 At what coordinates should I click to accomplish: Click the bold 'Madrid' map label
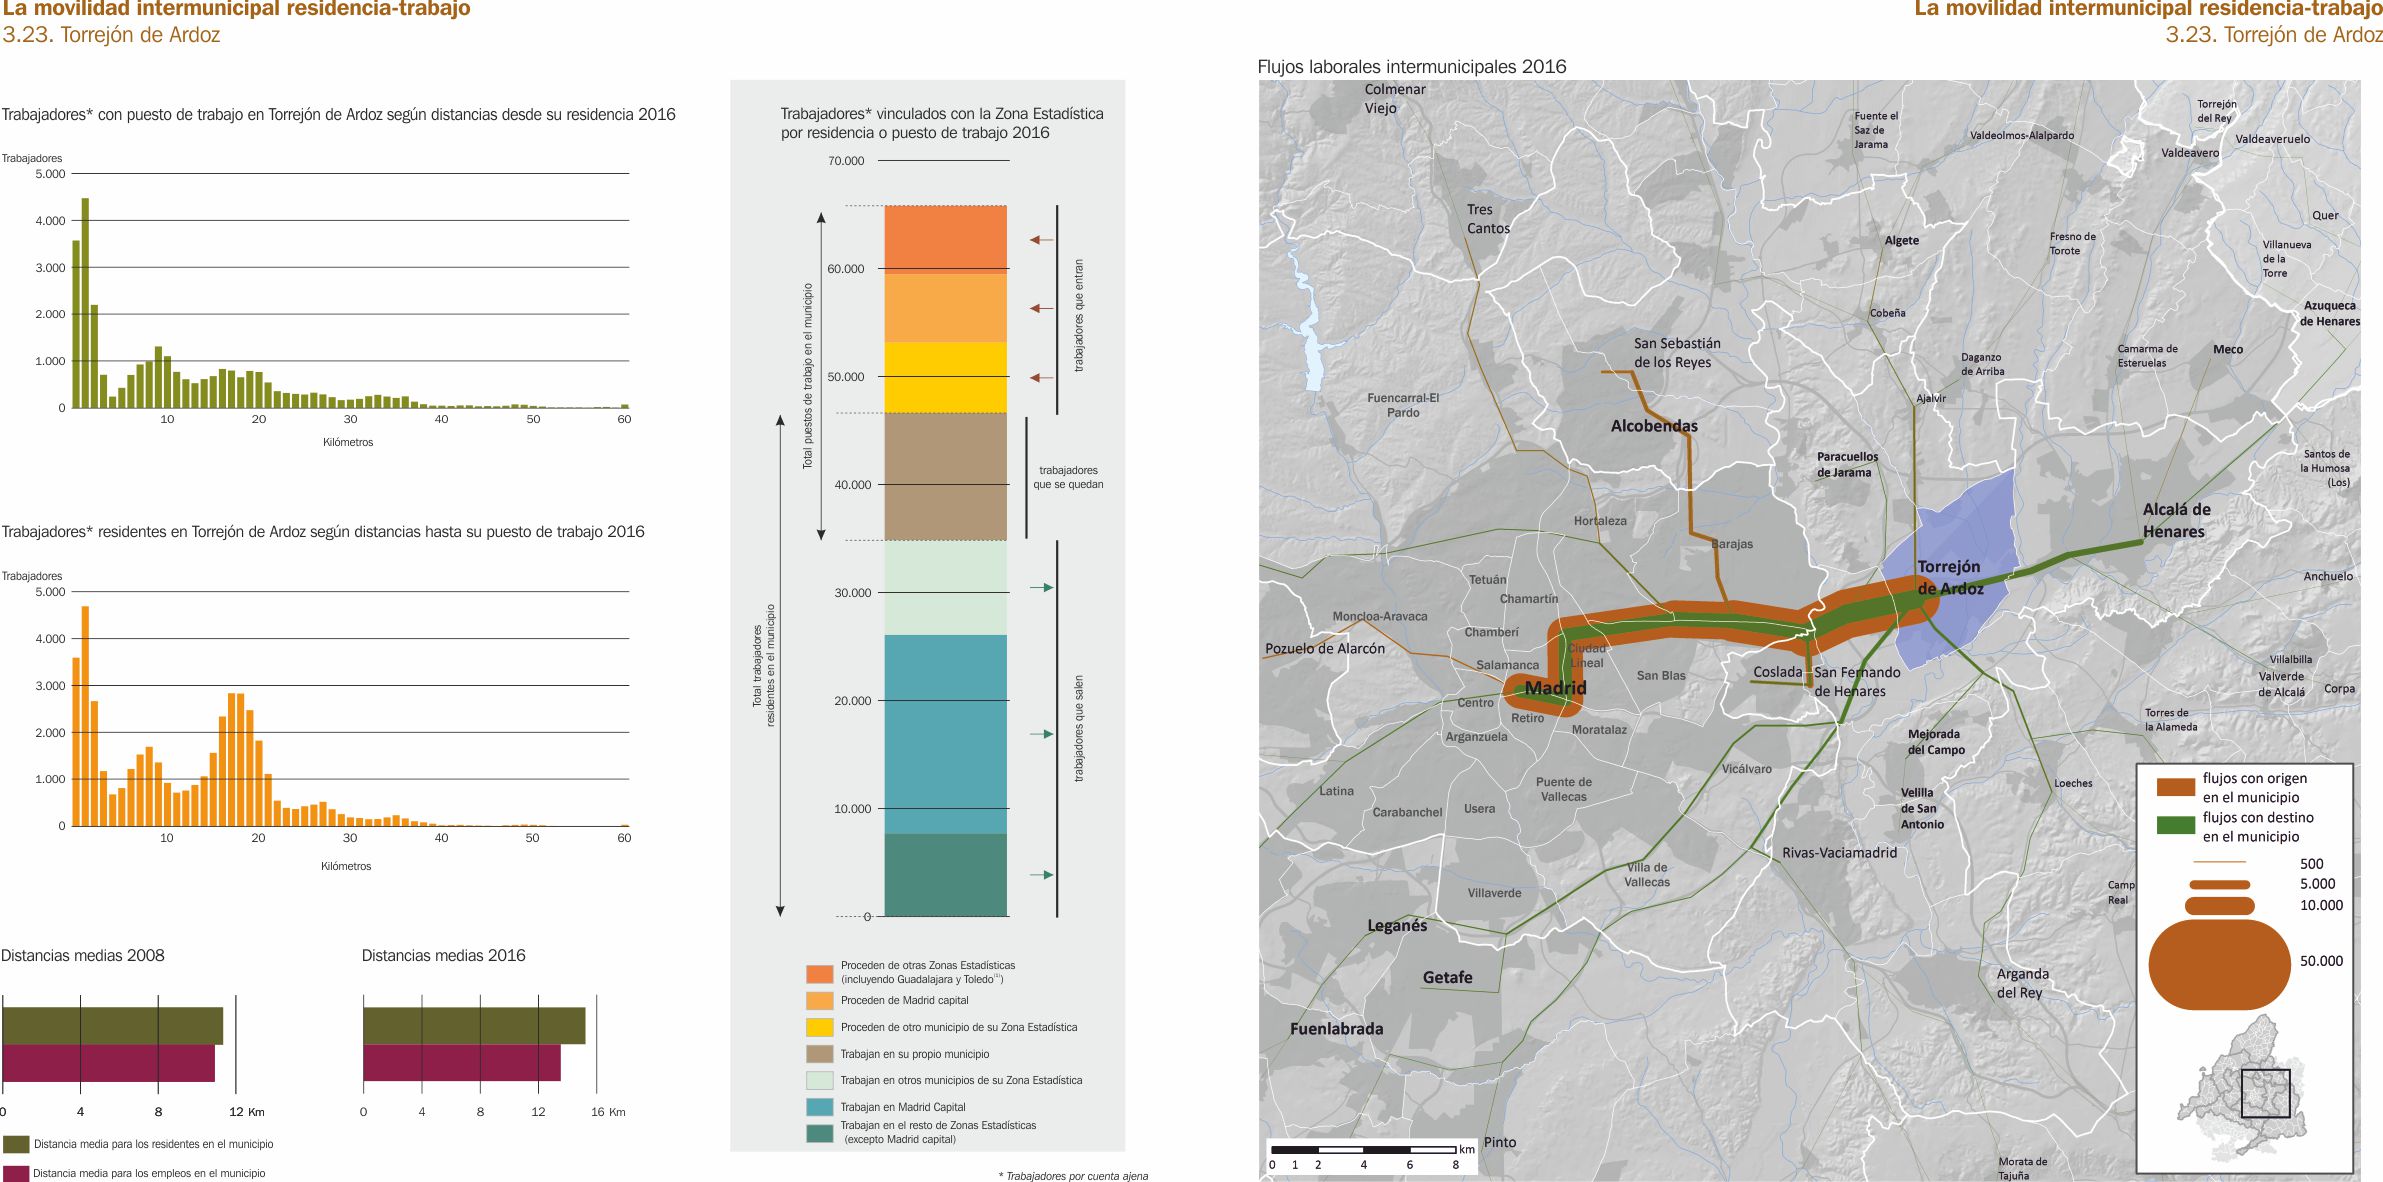tap(1555, 688)
